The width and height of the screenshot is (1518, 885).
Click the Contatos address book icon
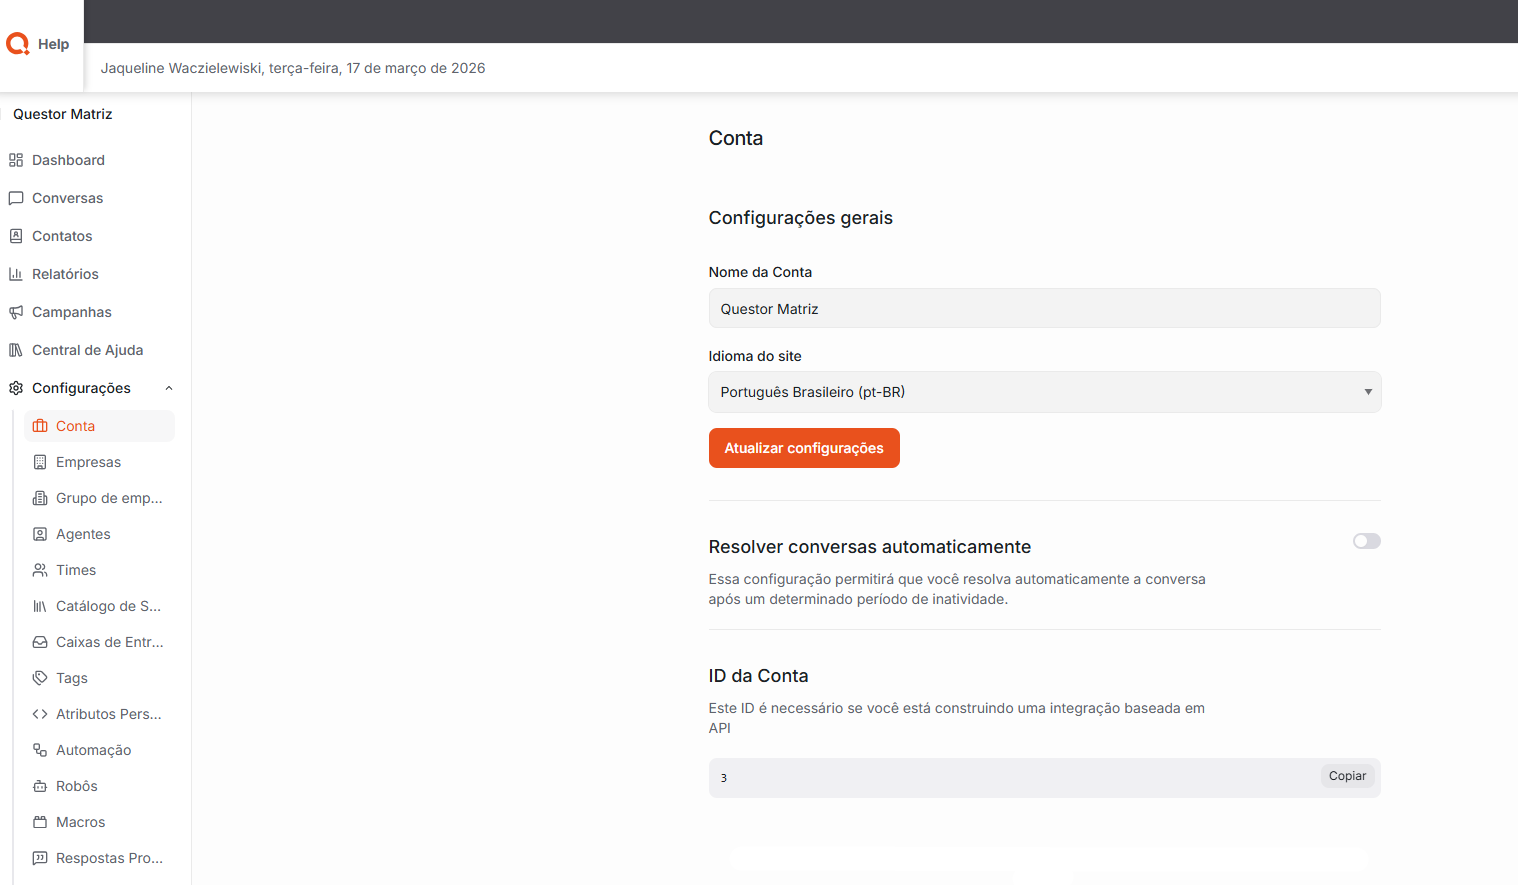pyautogui.click(x=16, y=236)
